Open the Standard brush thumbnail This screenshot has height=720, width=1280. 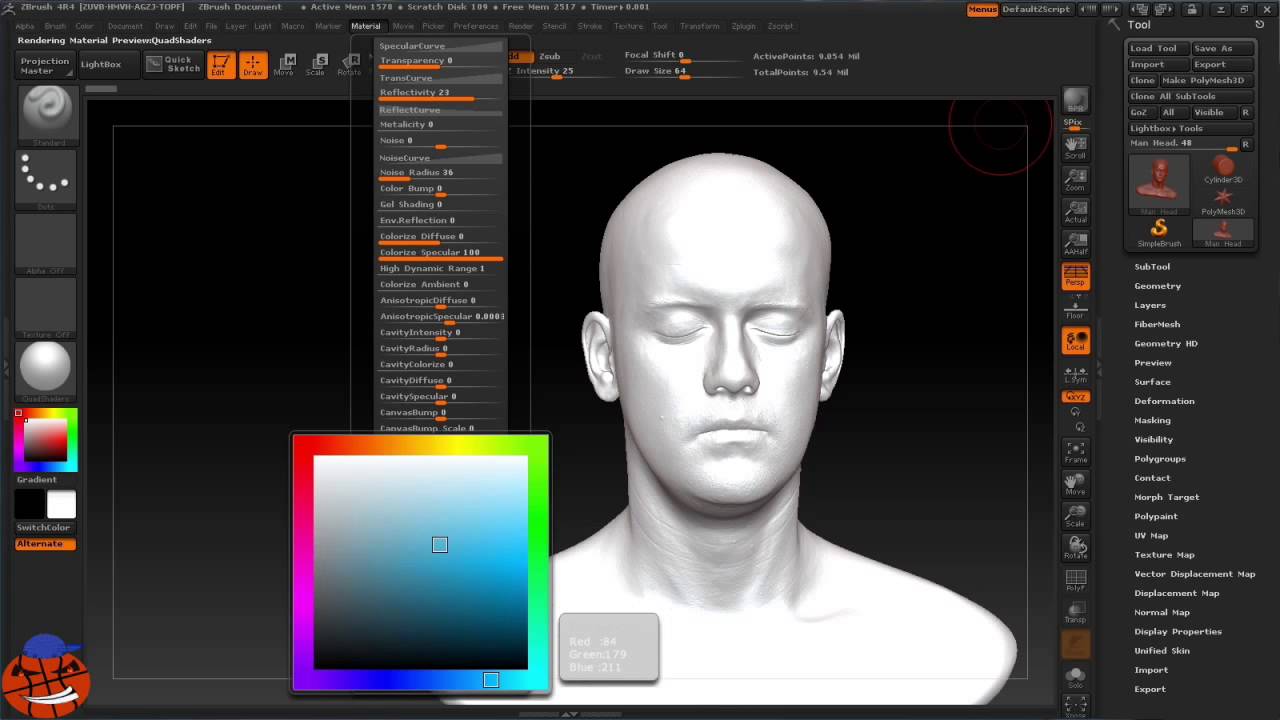[x=46, y=115]
